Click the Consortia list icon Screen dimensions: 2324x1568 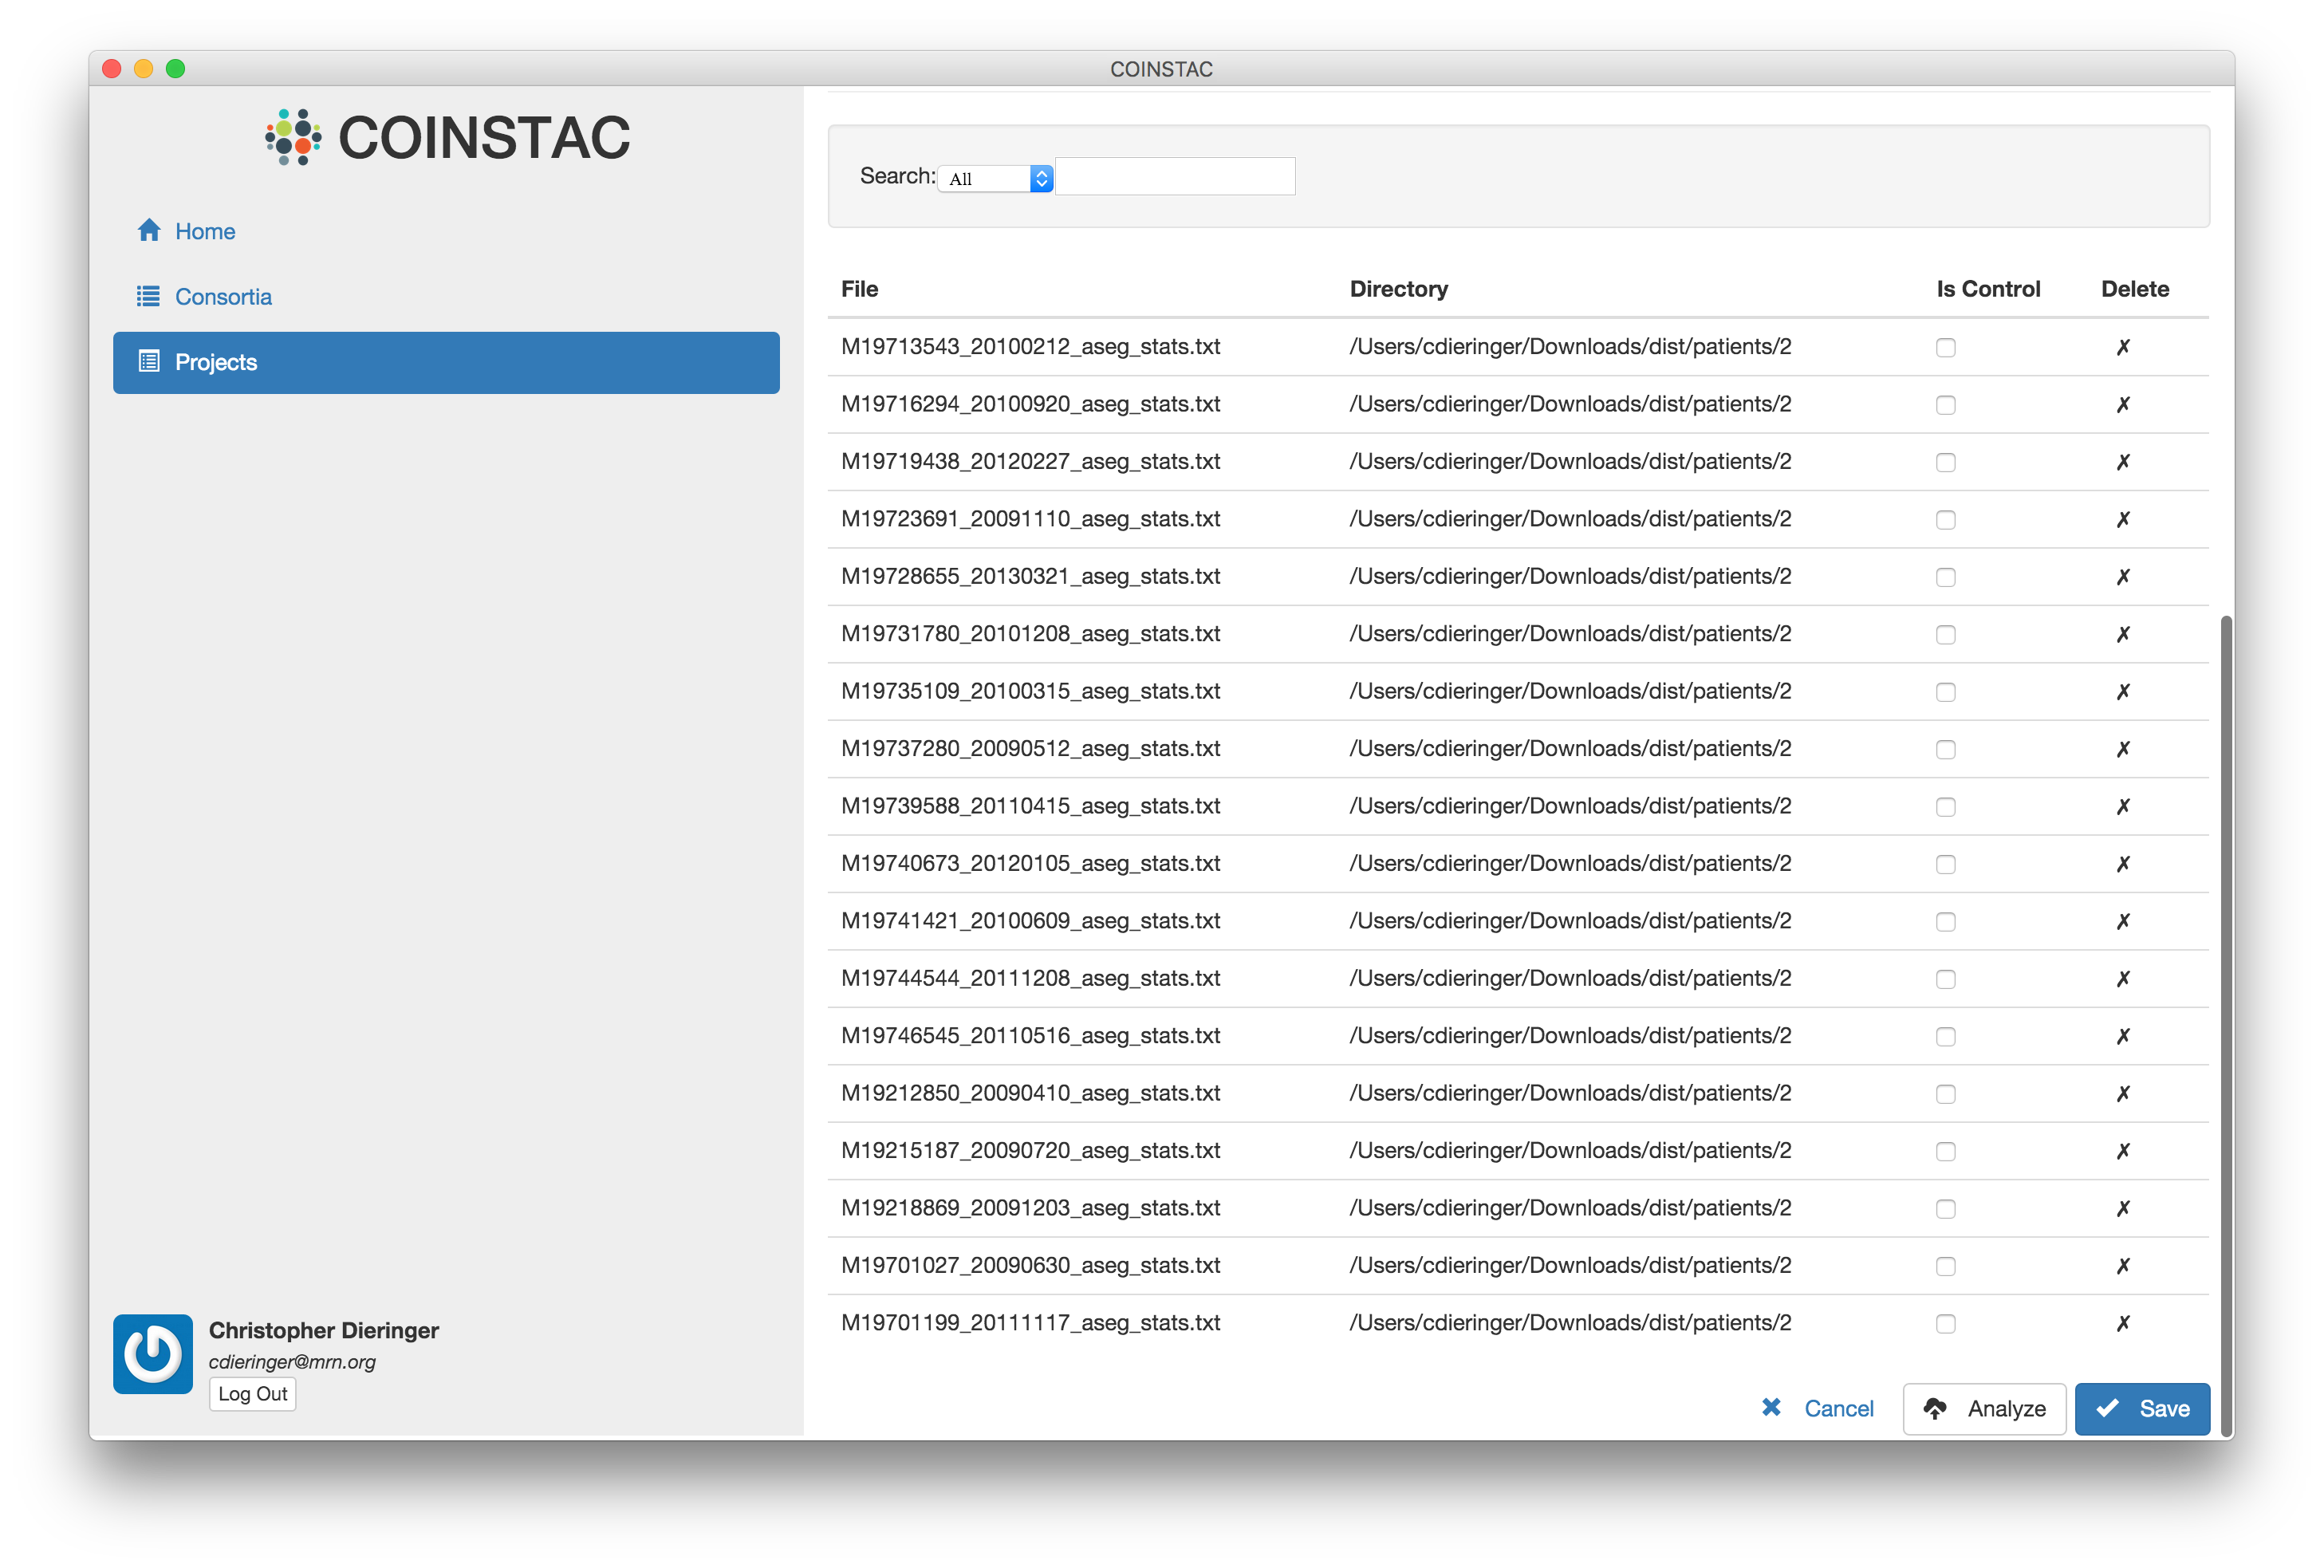[x=148, y=297]
